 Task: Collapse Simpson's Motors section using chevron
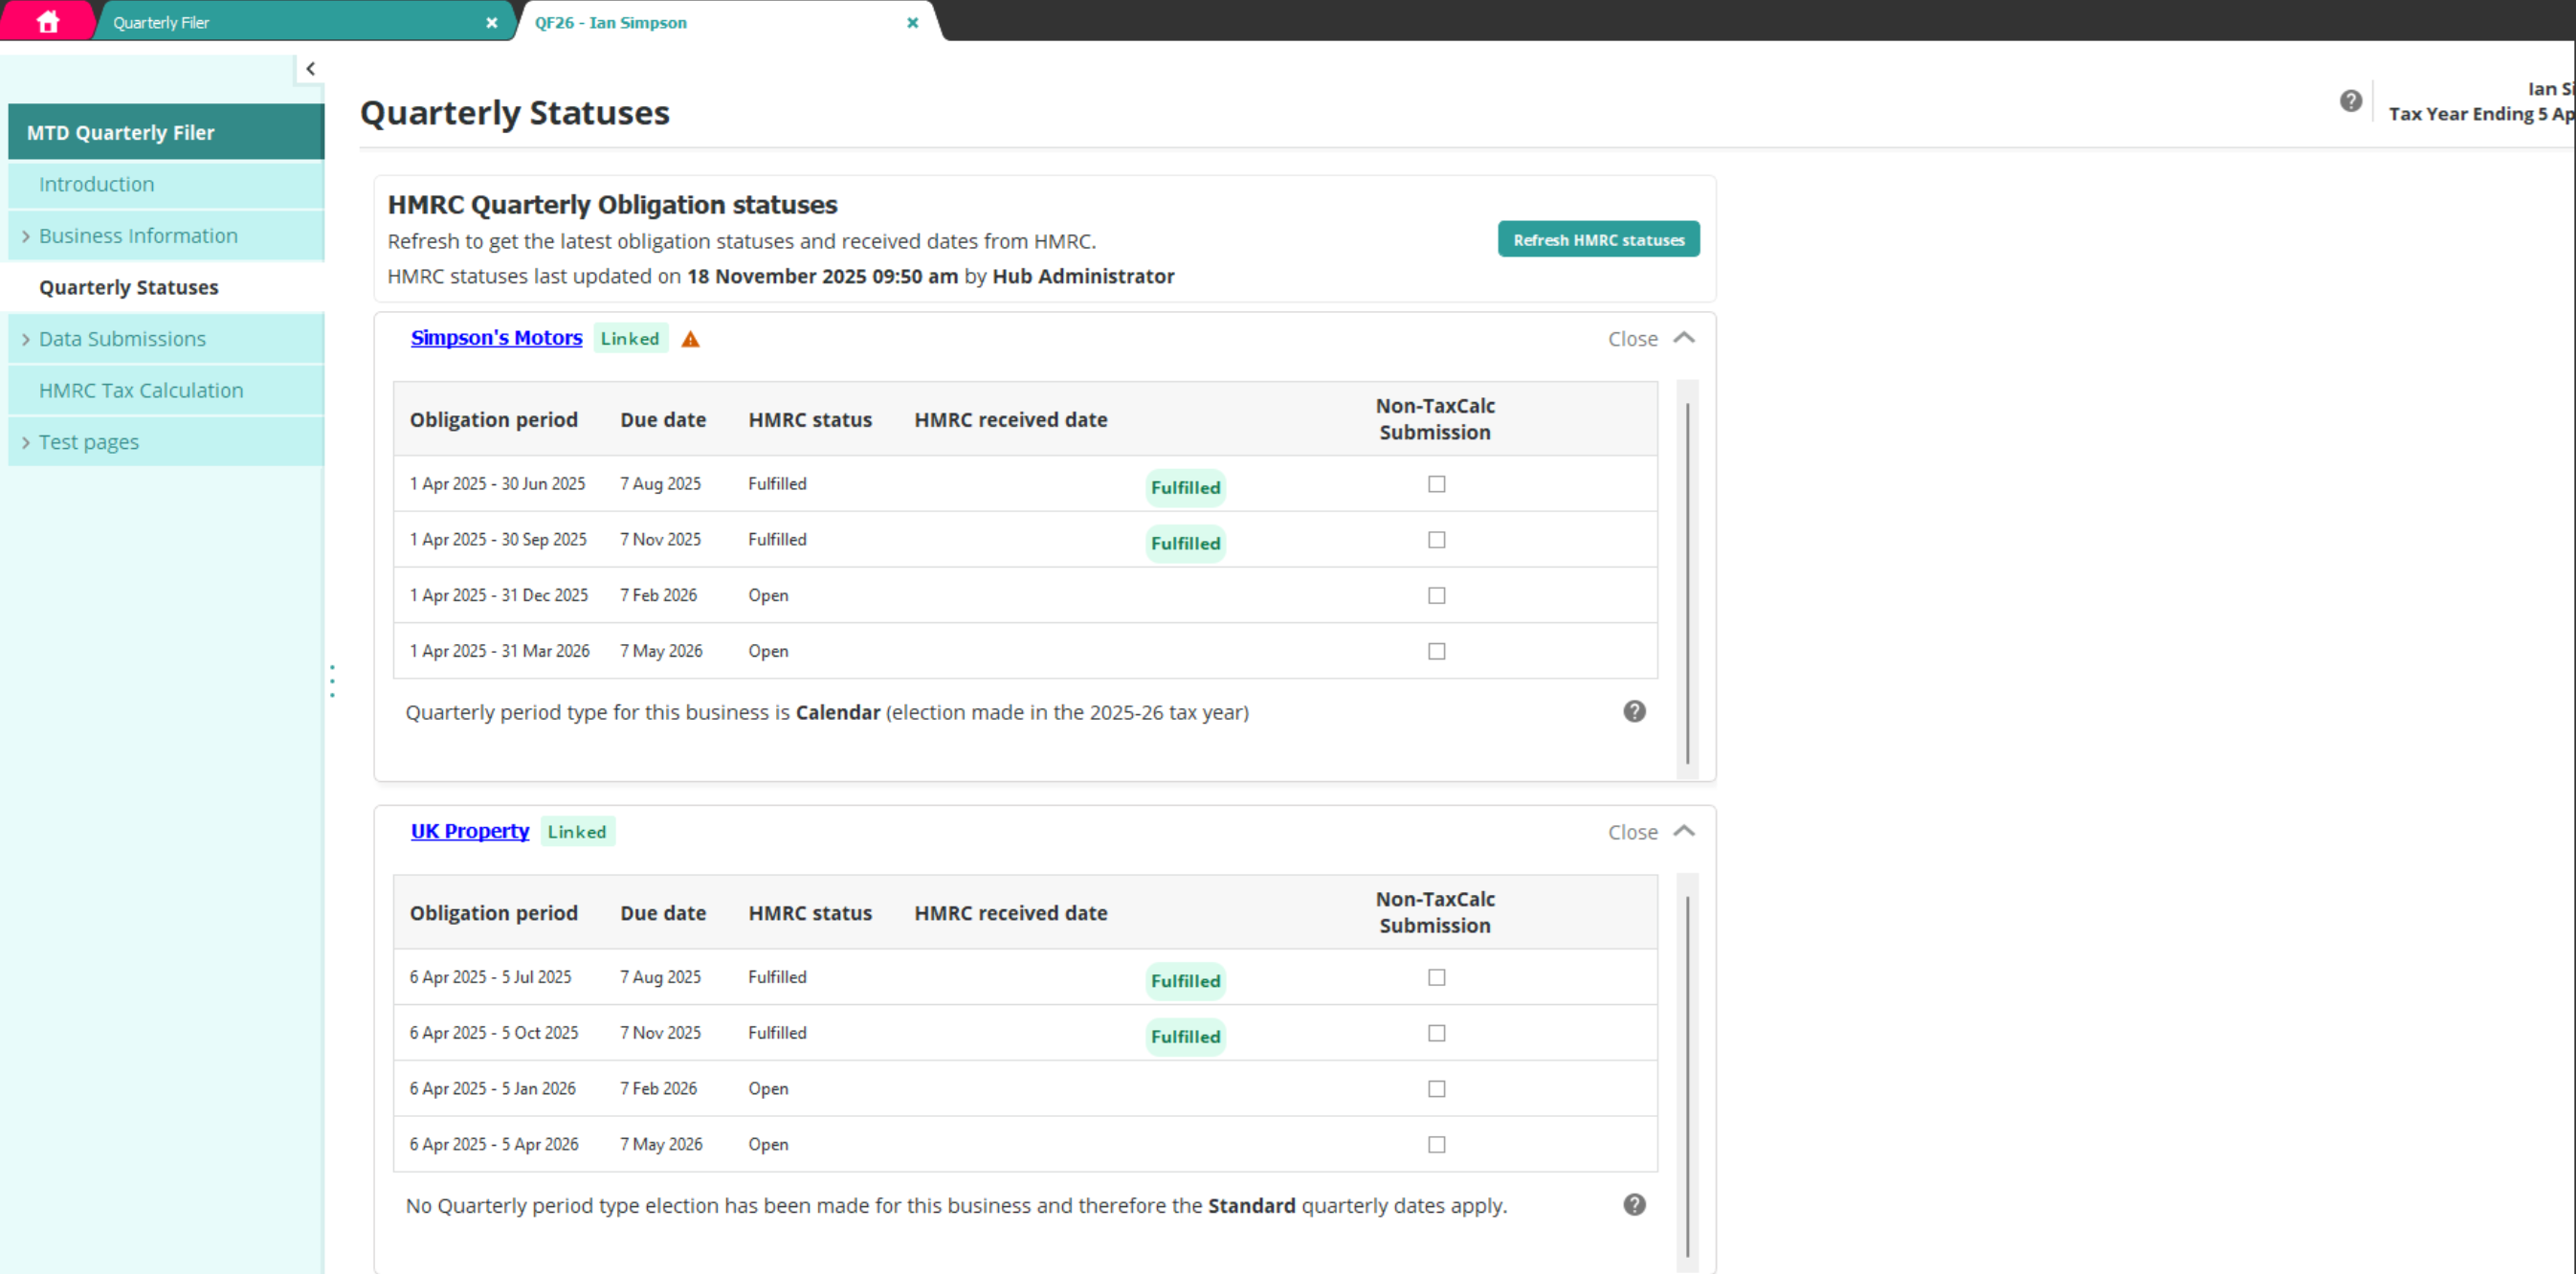tap(1684, 337)
